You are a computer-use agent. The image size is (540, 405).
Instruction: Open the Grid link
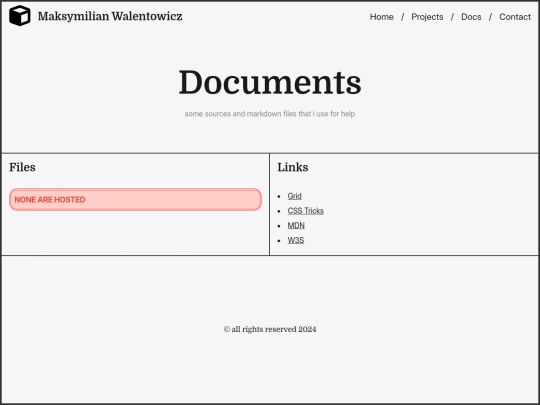pyautogui.click(x=294, y=196)
